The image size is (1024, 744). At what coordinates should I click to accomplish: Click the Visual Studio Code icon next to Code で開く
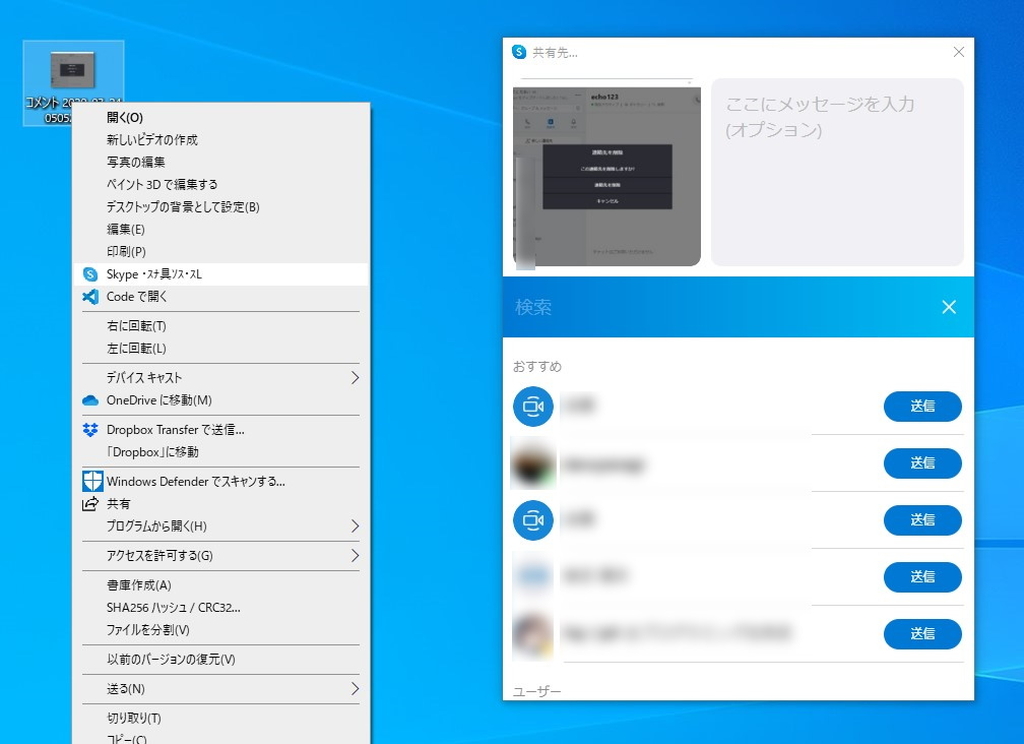[91, 297]
